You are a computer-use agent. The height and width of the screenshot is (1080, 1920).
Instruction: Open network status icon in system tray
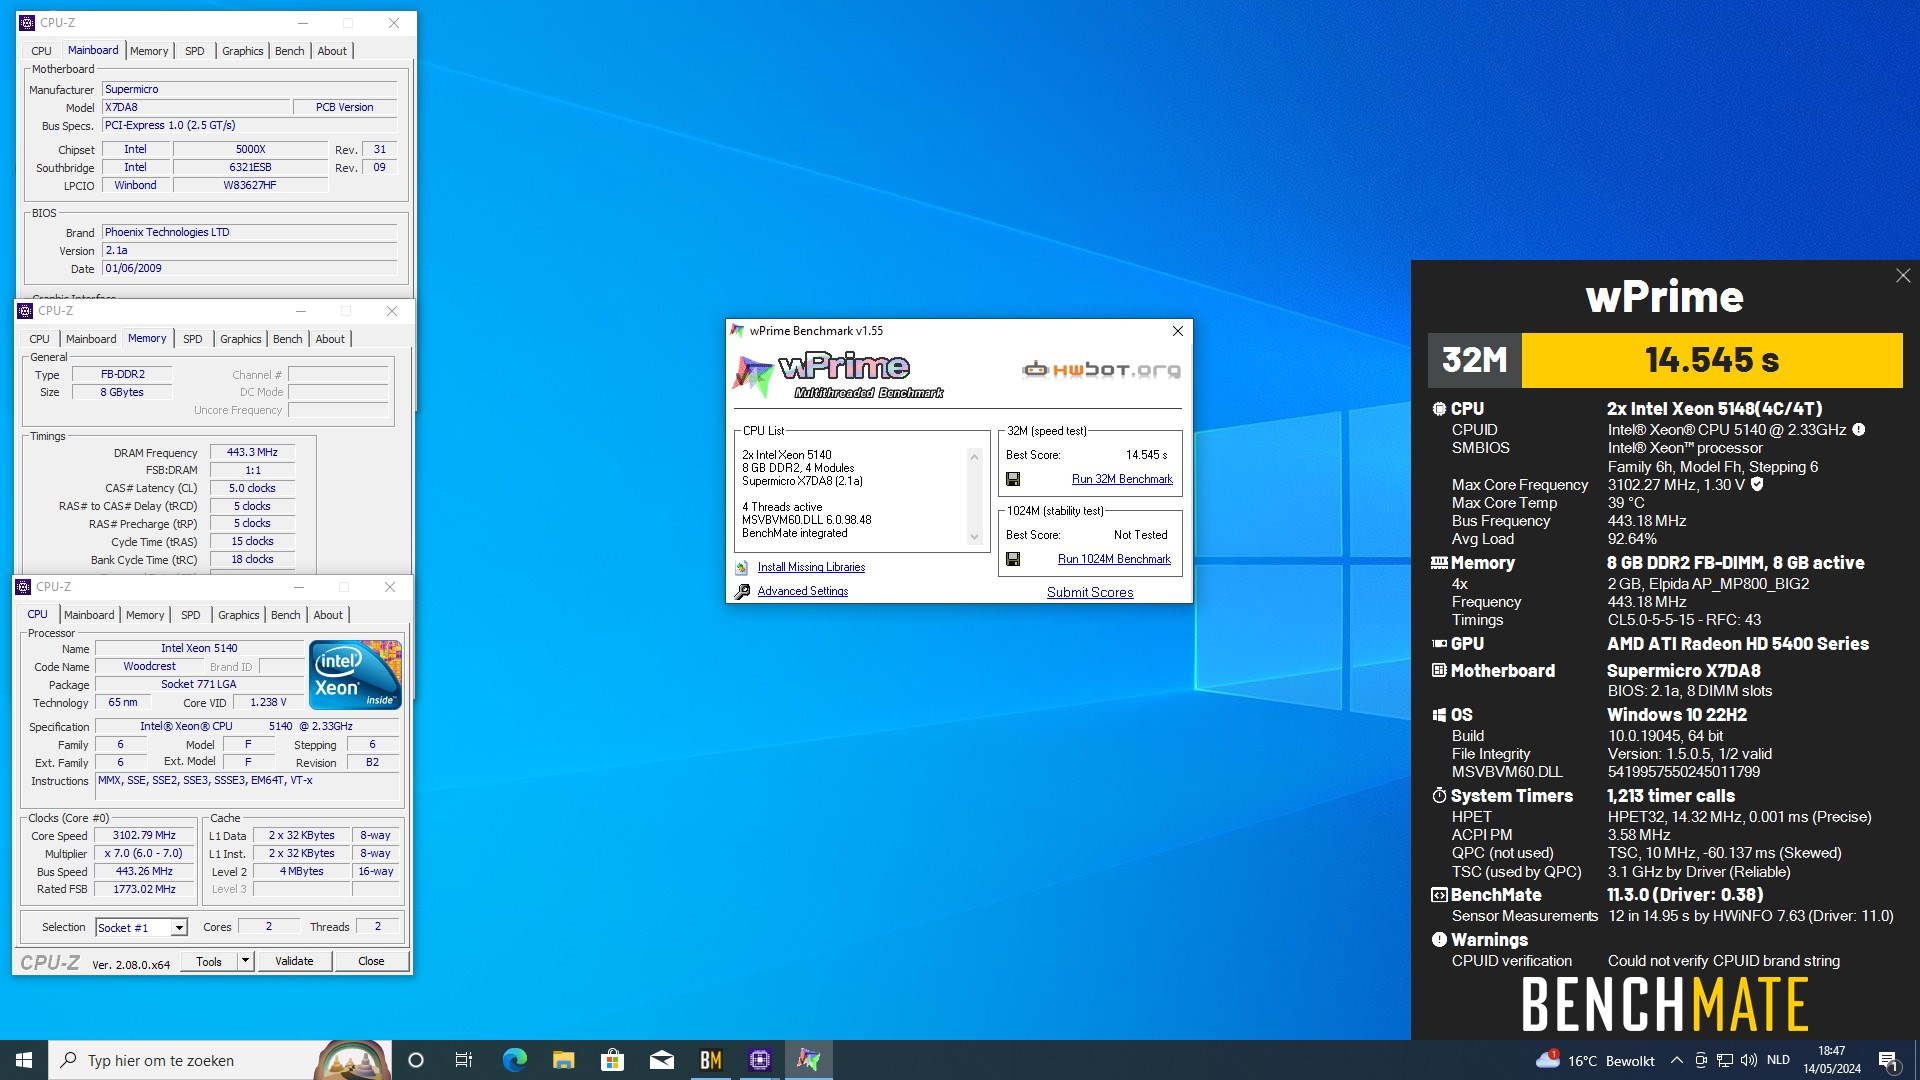1725,1060
